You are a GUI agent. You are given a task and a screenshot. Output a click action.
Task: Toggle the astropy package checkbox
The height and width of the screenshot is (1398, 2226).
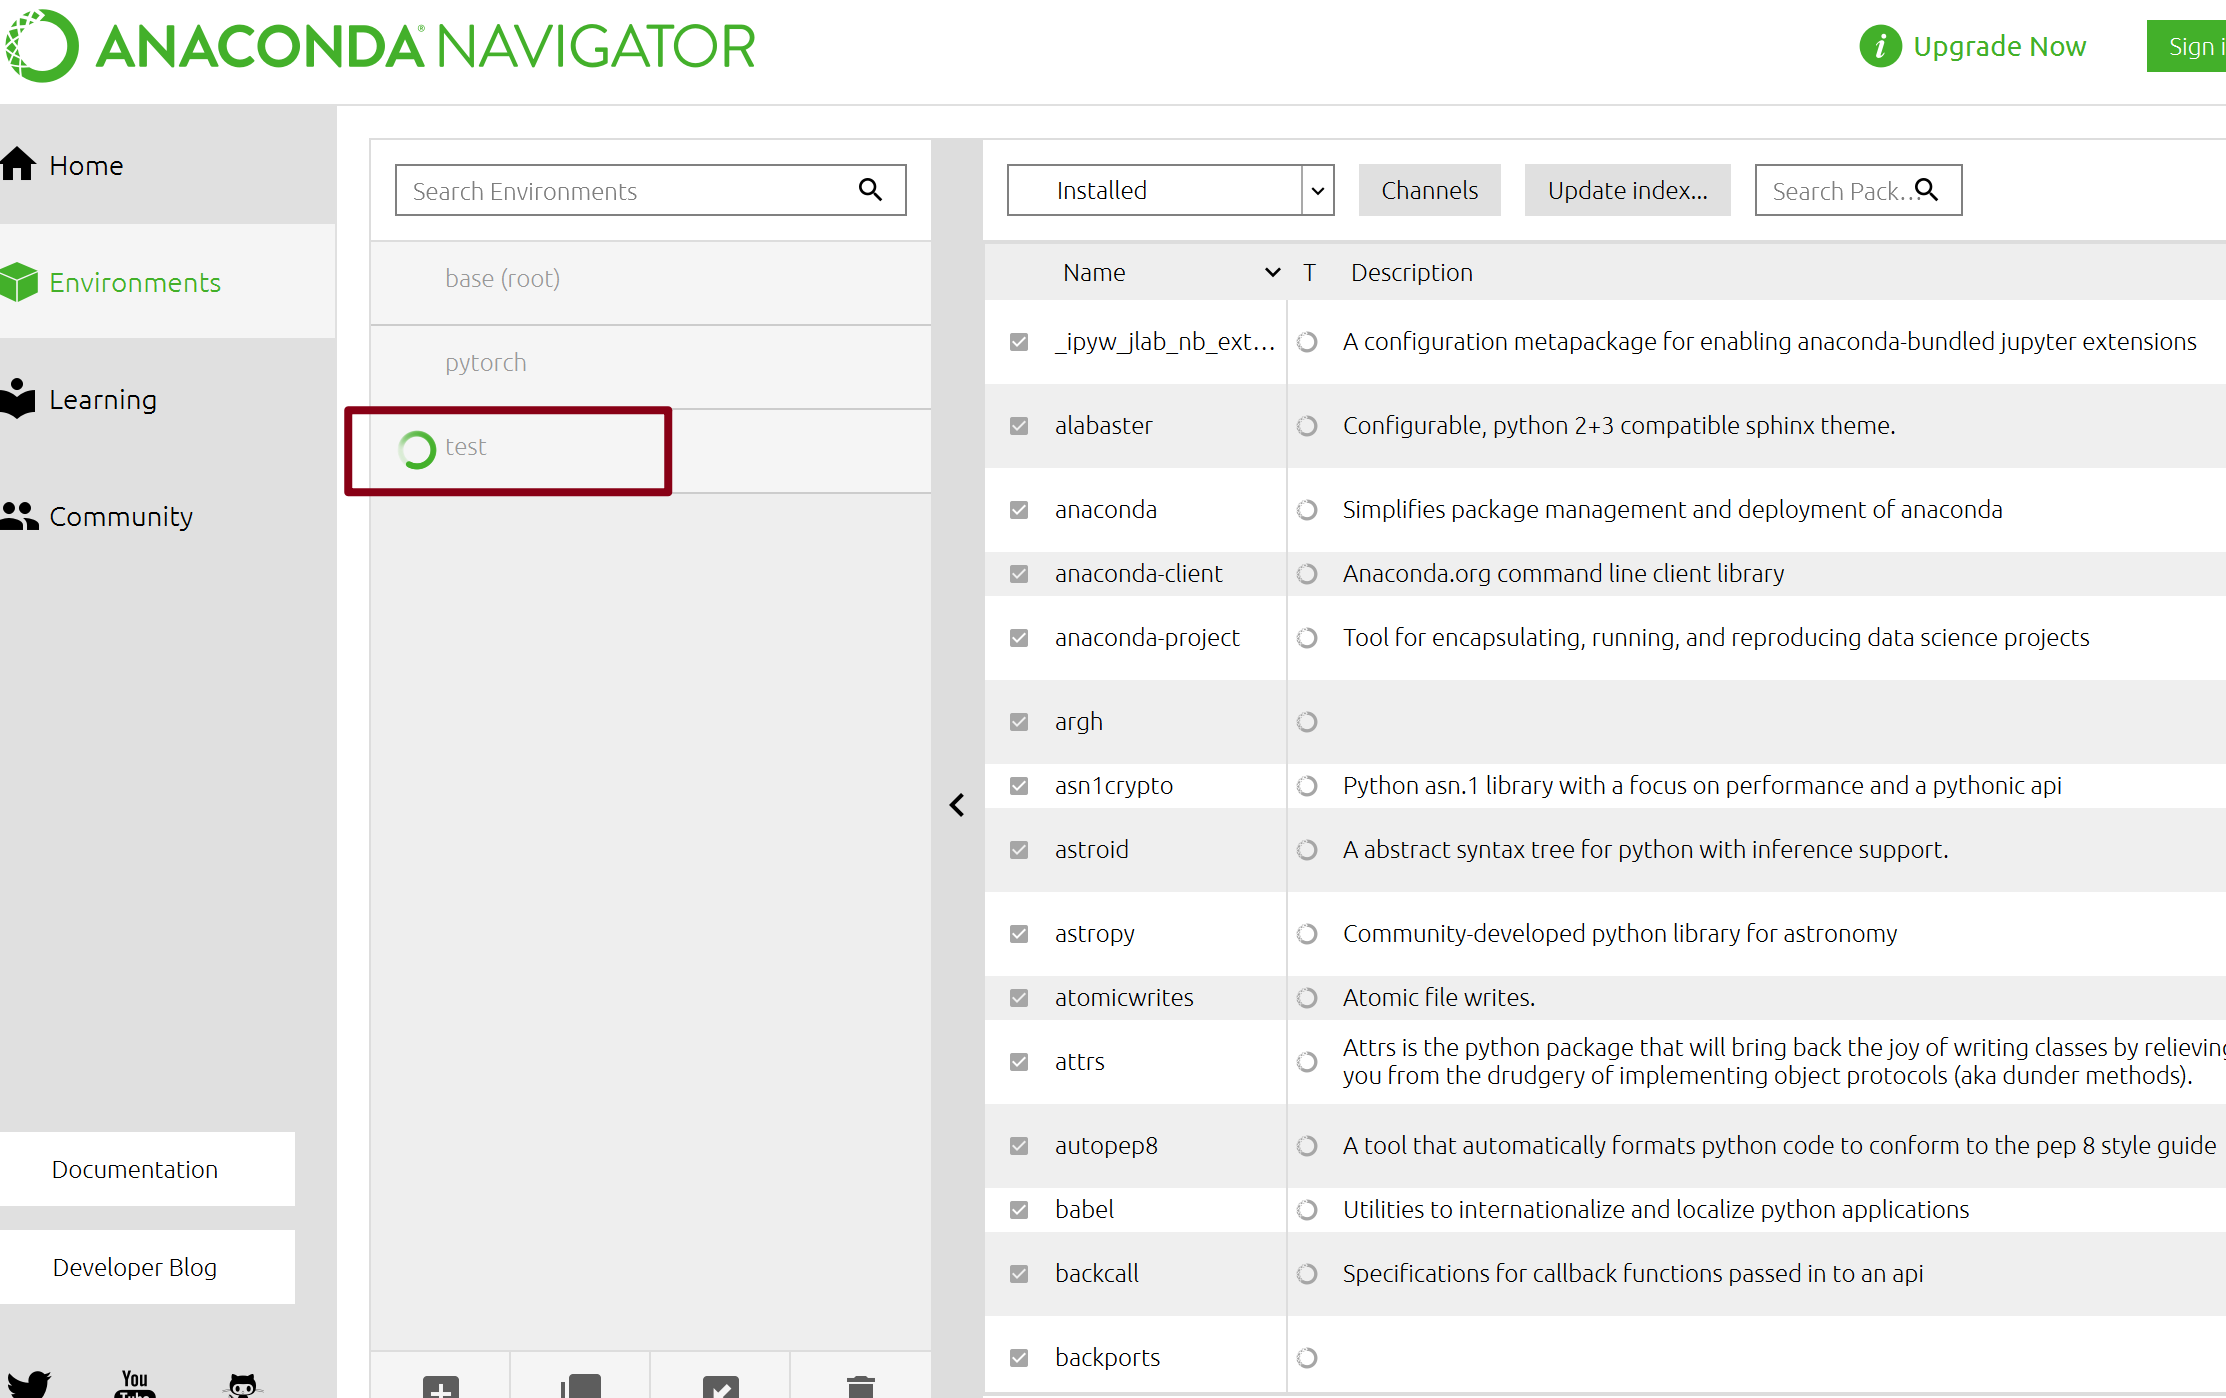click(x=1019, y=934)
